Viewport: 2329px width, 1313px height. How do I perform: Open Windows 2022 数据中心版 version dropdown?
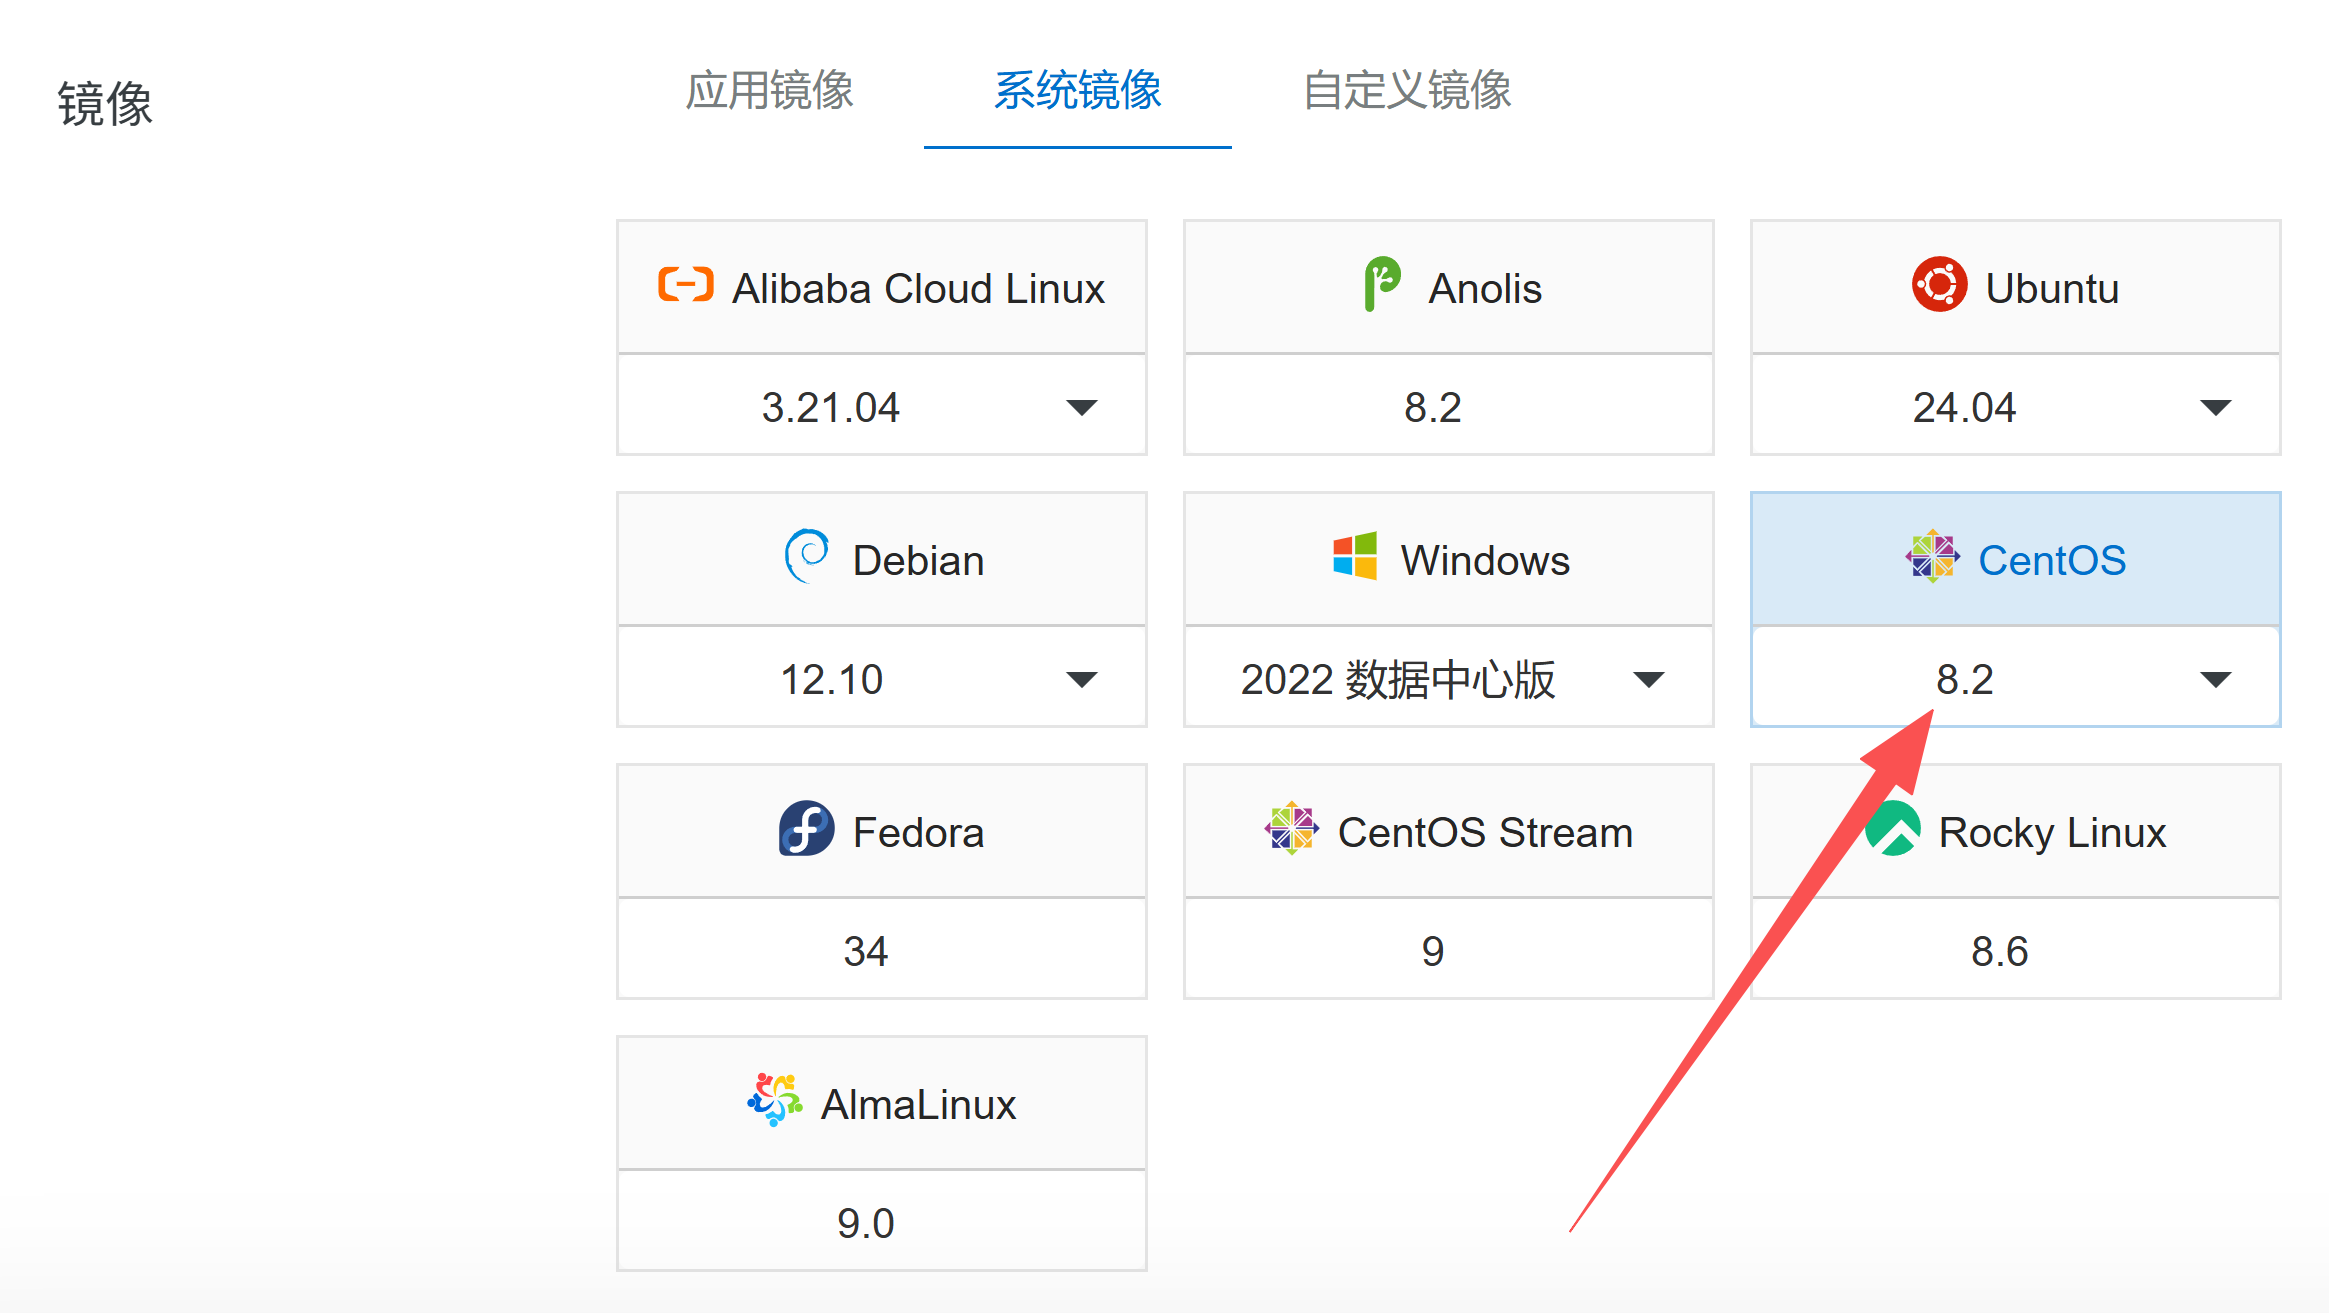[x=1648, y=680]
